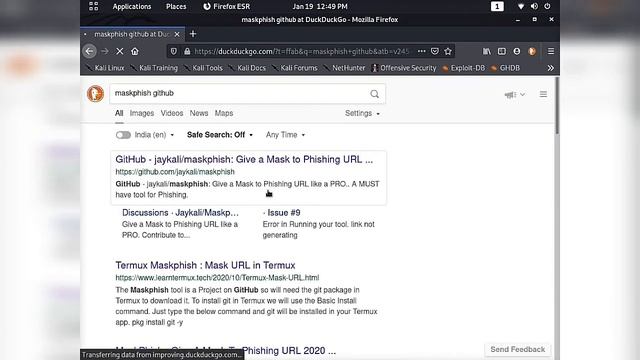Switch to News results tab
This screenshot has width=640, height=360.
199,113
